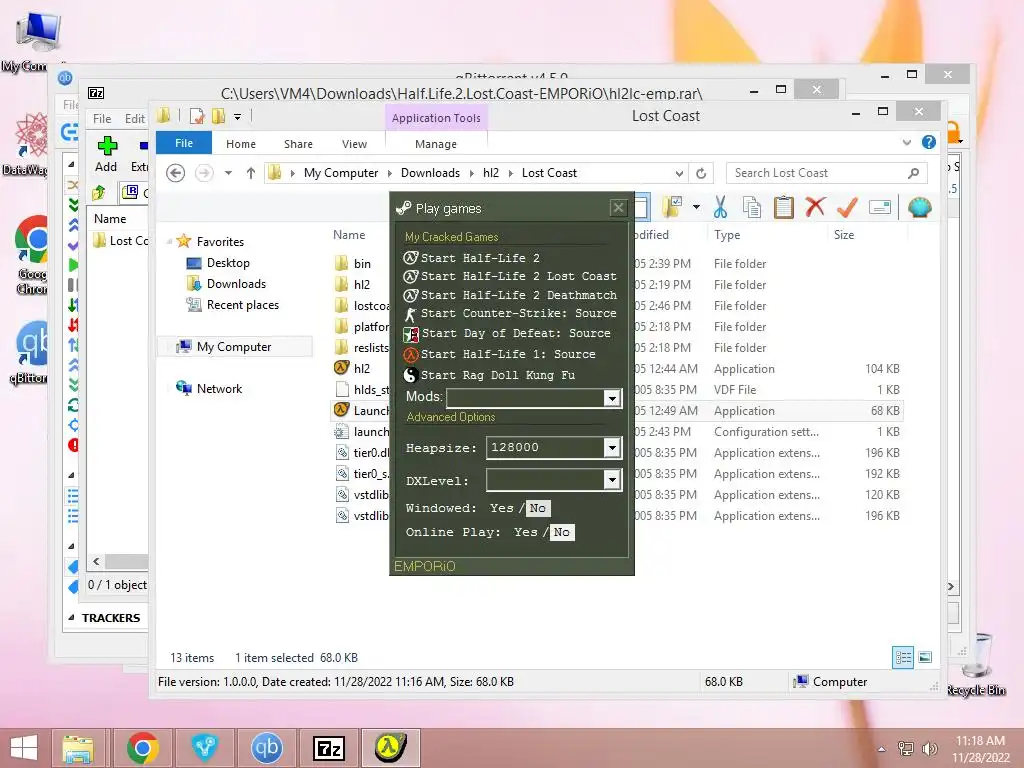
Task: Select Downloads in navigation pane
Action: tap(236, 283)
